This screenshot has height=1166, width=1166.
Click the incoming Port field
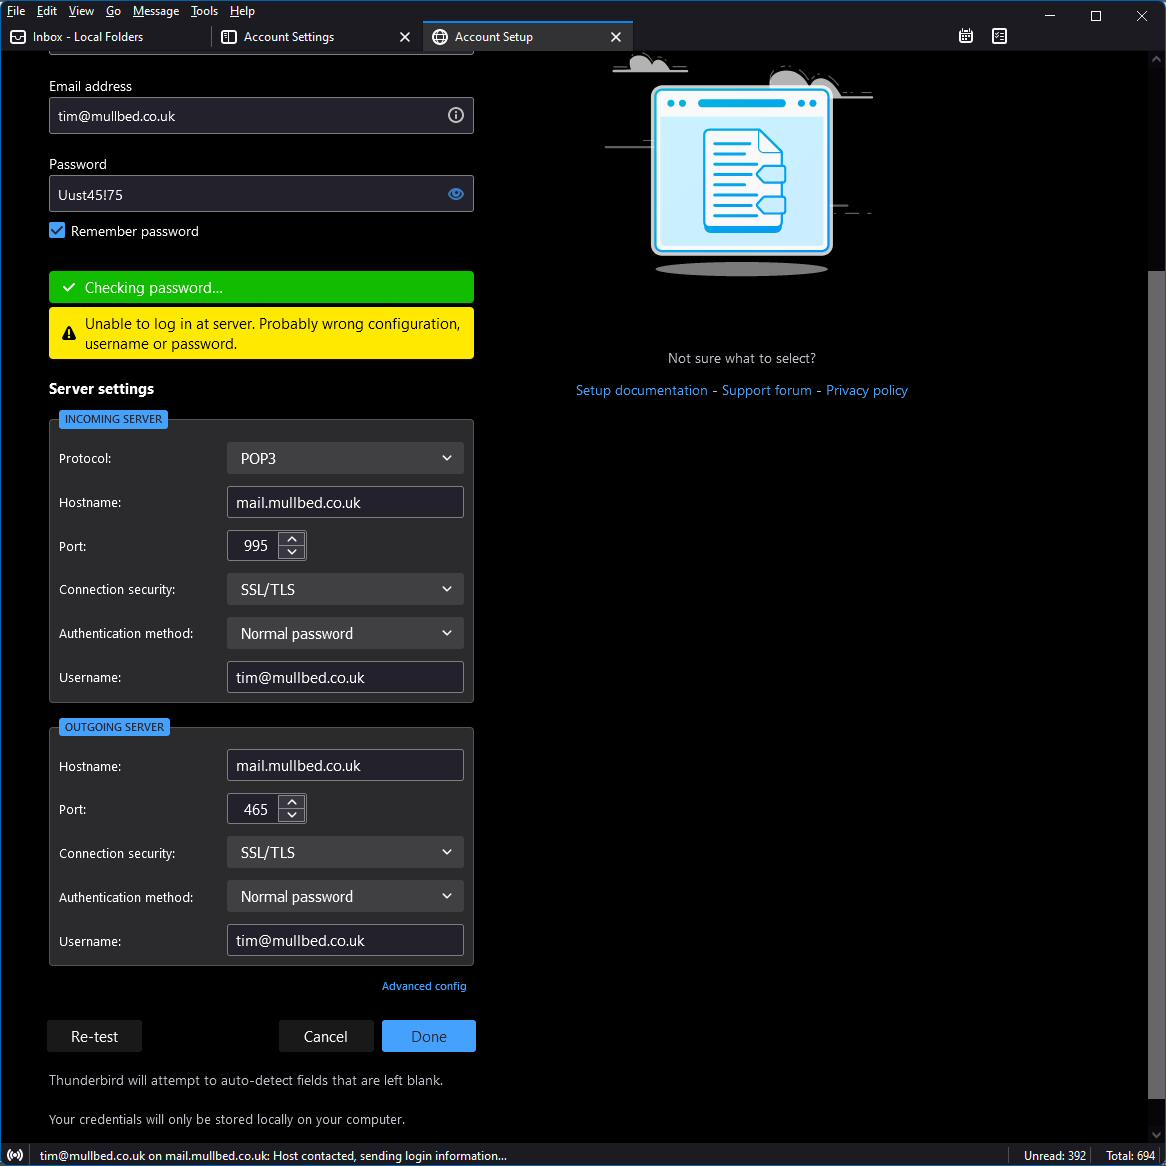[x=254, y=546]
